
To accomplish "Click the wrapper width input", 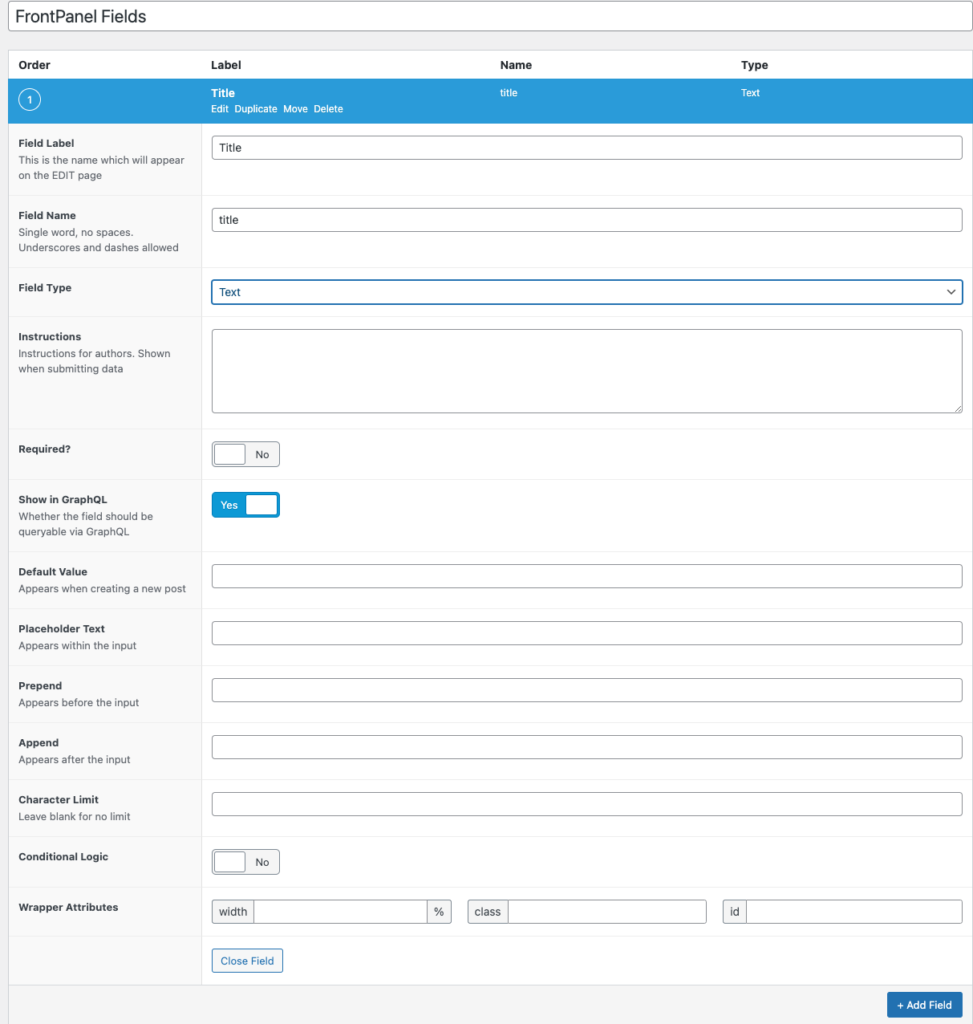I will point(340,912).
